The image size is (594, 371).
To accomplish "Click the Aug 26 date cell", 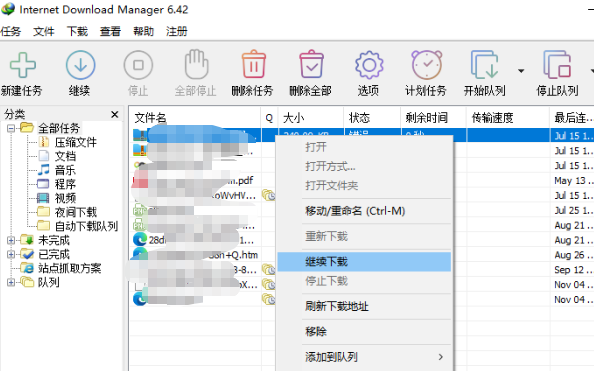I will pyautogui.click(x=573, y=255).
